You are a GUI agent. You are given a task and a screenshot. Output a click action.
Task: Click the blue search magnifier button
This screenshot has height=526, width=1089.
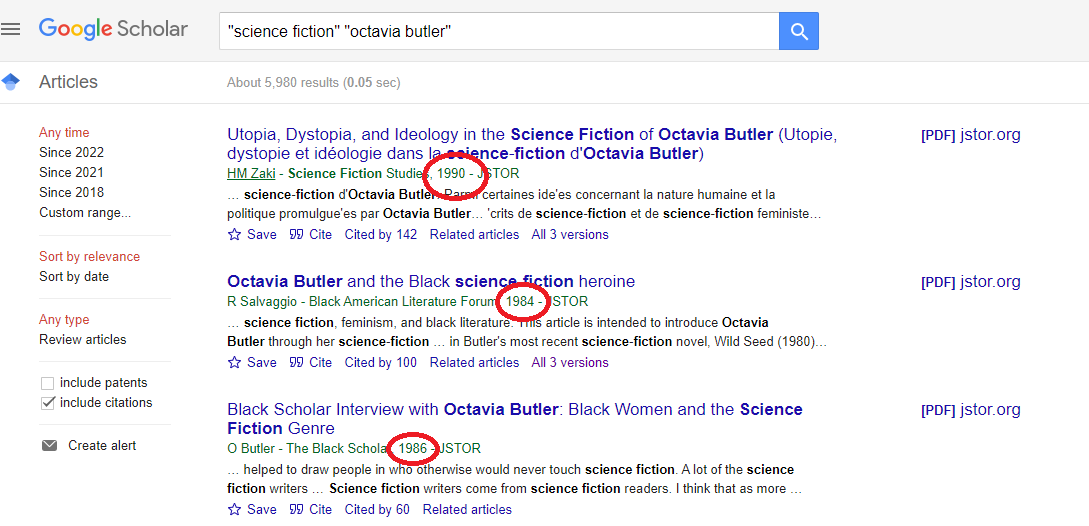point(799,31)
